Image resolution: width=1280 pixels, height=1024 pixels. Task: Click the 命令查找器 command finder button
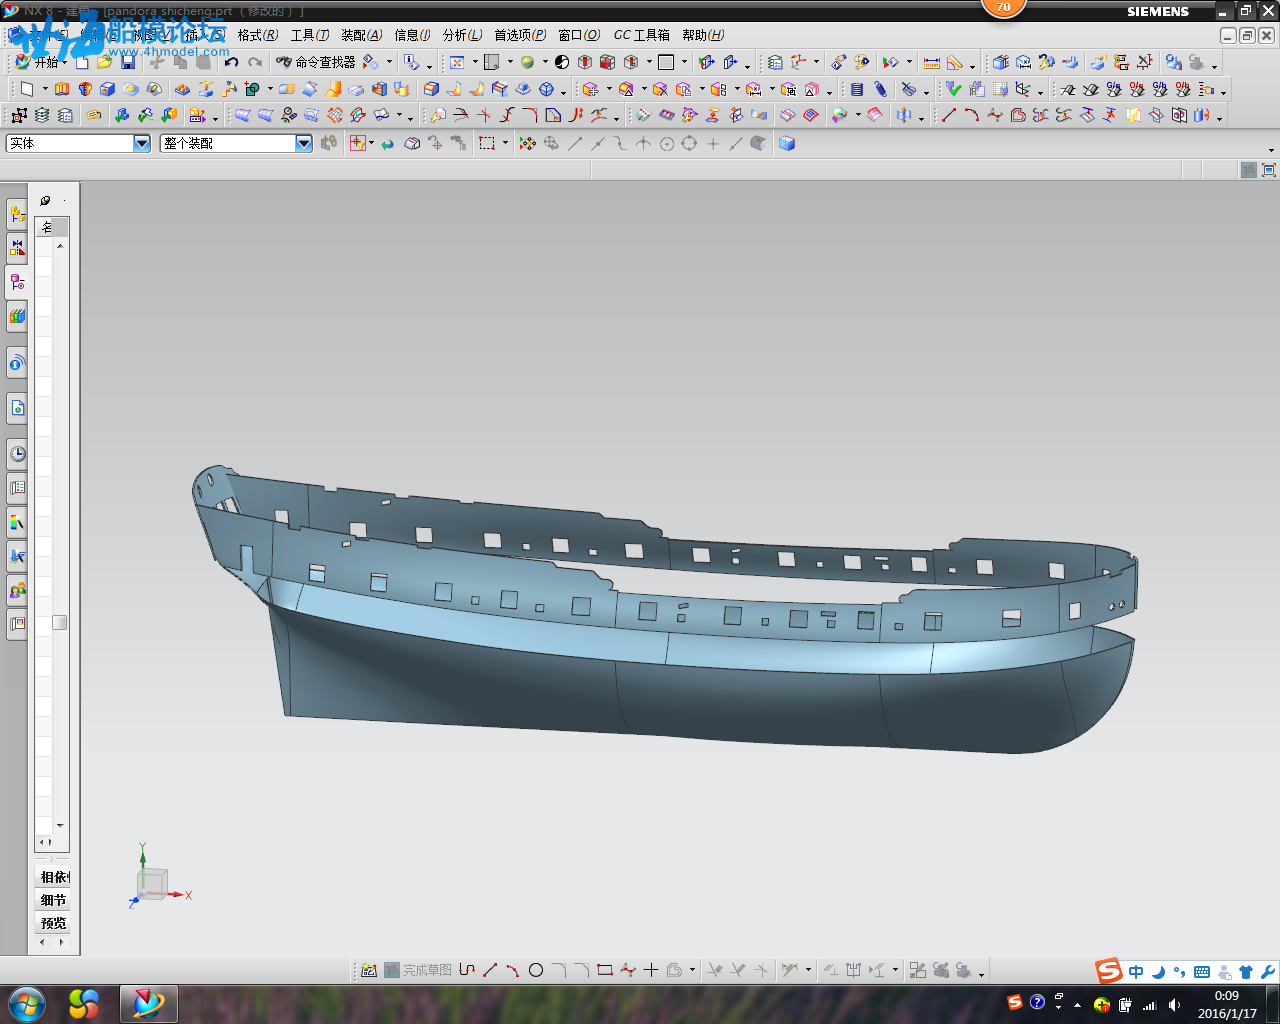click(x=316, y=62)
